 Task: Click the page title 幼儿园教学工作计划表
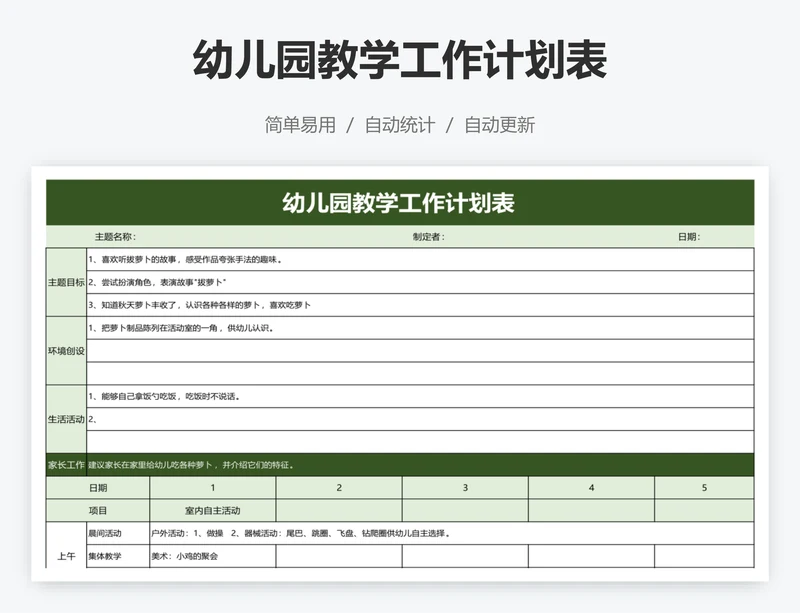click(400, 60)
